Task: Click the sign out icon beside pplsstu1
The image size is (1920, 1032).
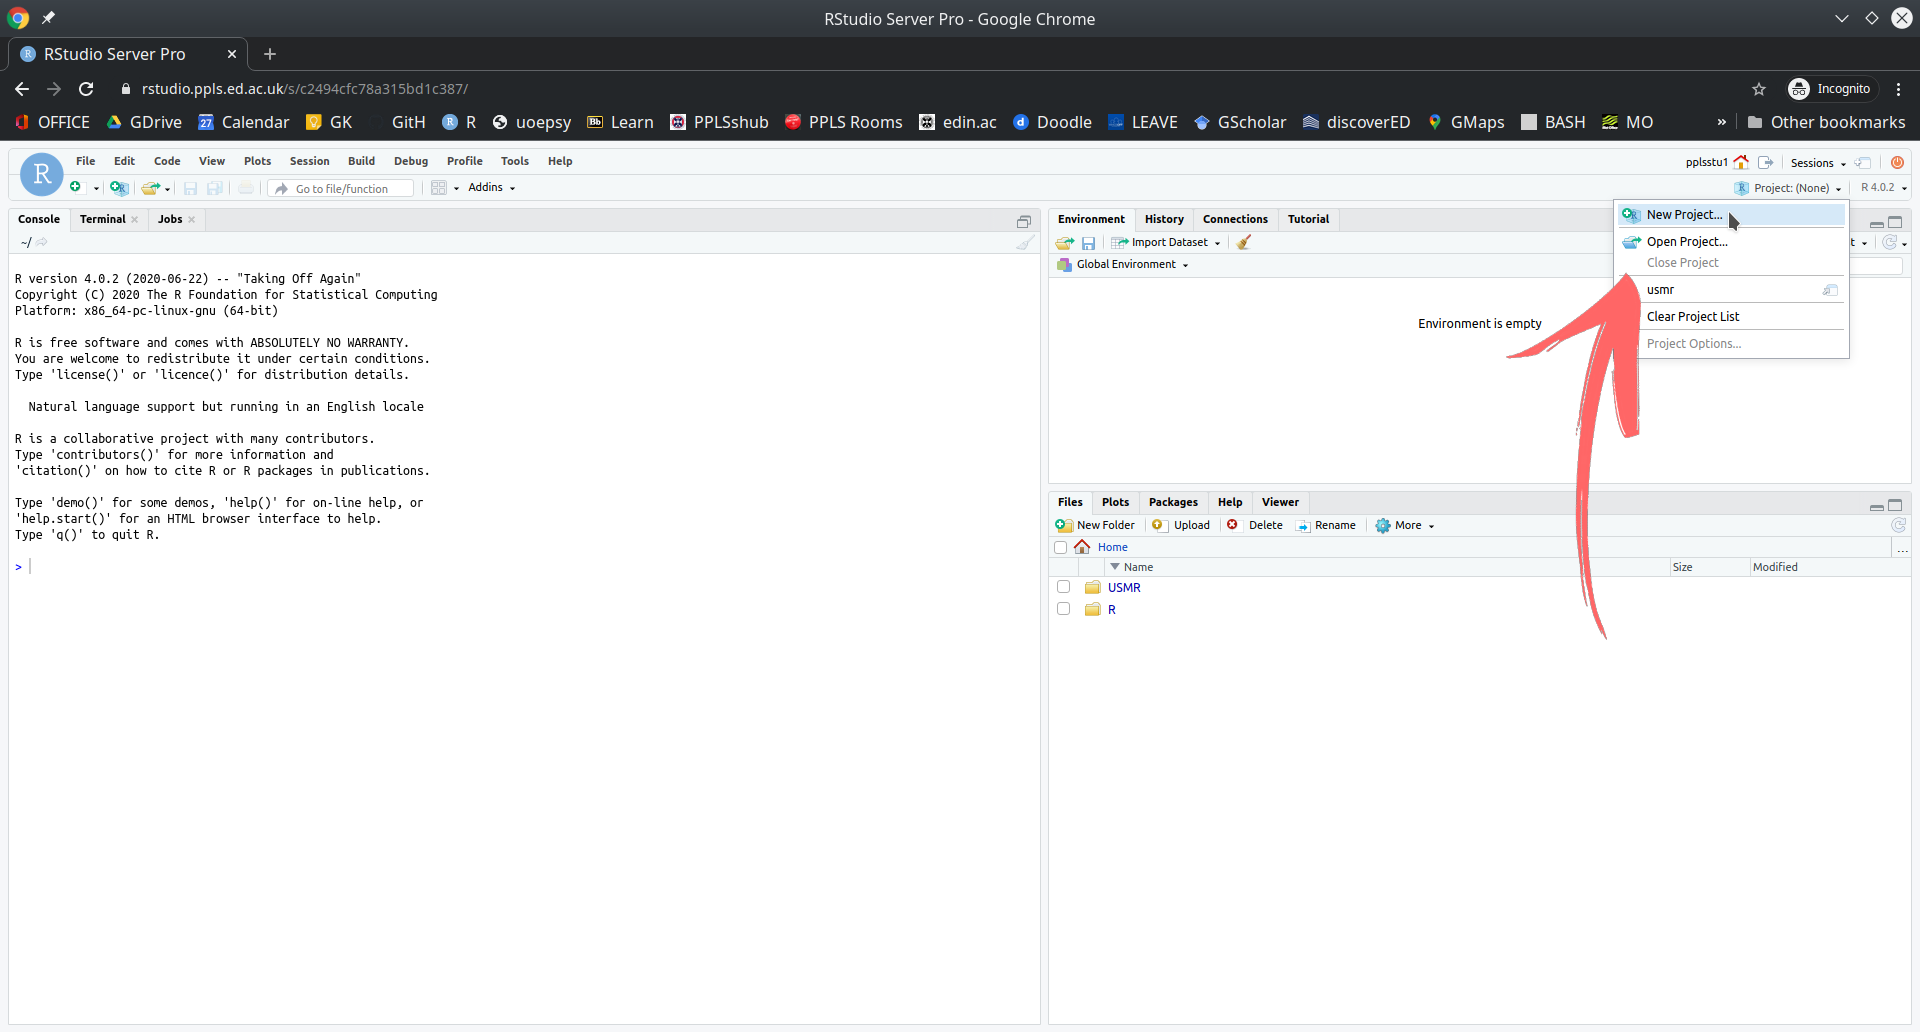Action: pyautogui.click(x=1766, y=162)
